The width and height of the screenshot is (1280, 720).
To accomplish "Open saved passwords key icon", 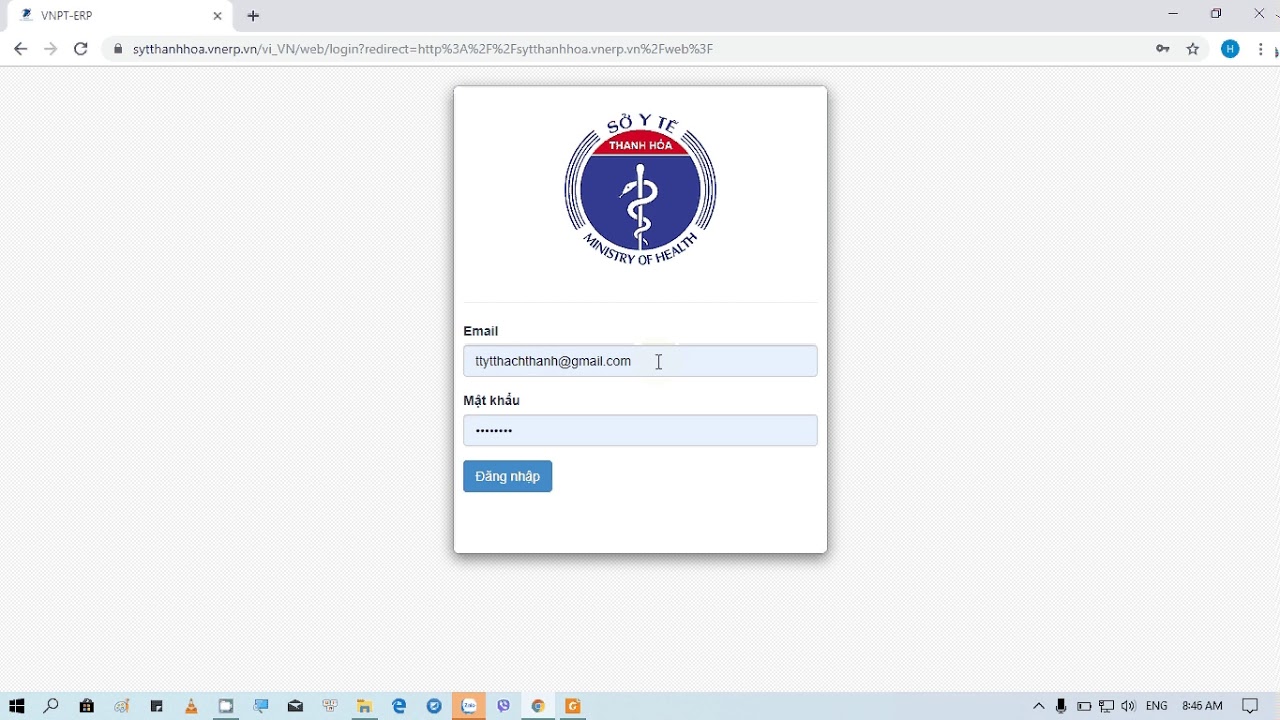I will coord(1162,49).
